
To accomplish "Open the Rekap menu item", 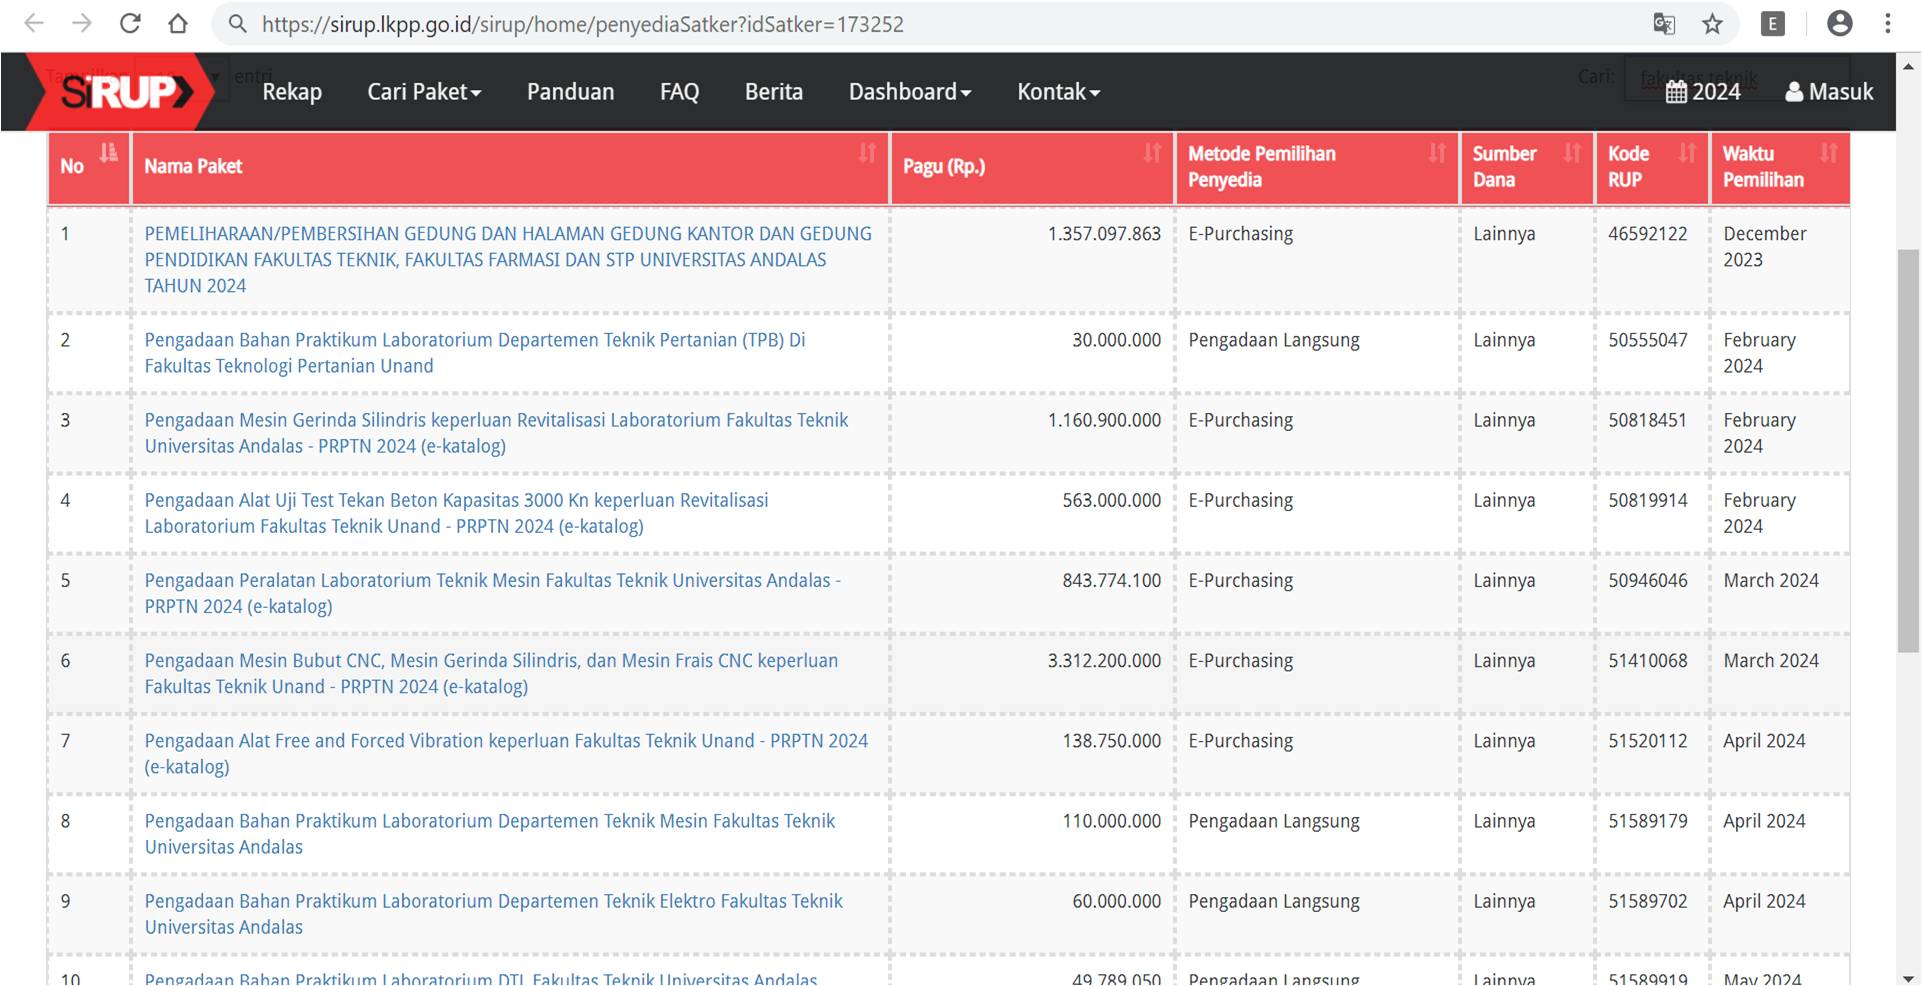I will pyautogui.click(x=292, y=92).
